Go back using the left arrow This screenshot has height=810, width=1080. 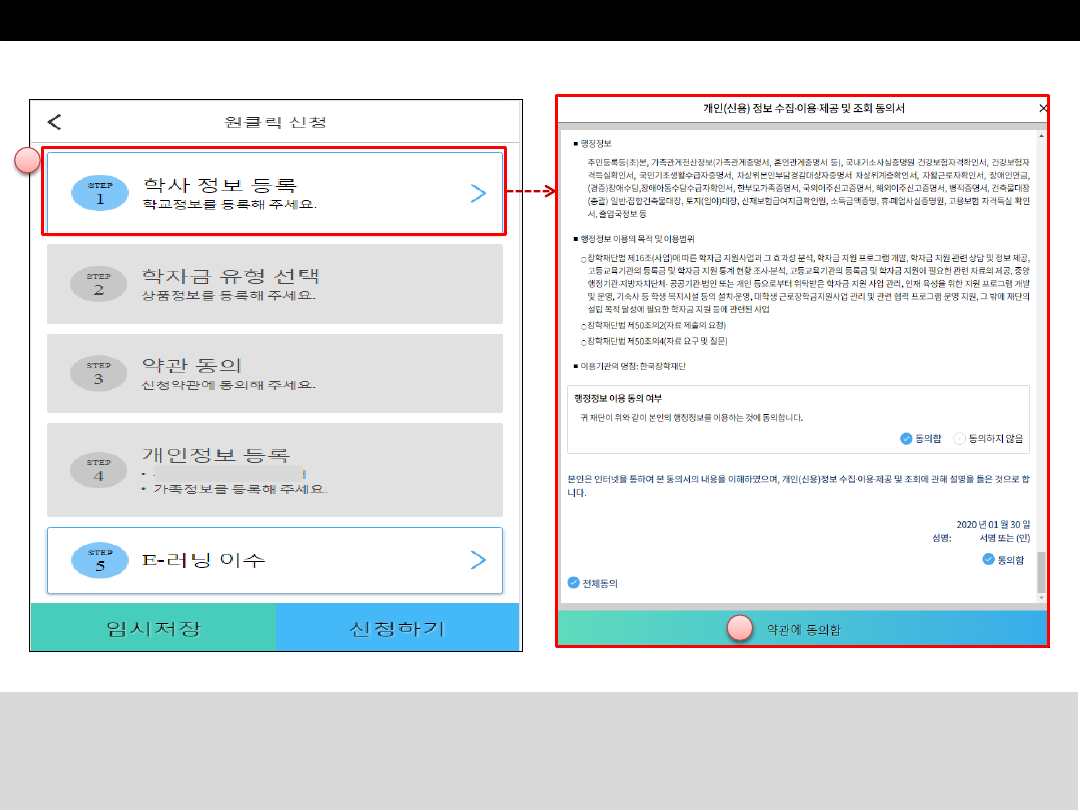55,122
